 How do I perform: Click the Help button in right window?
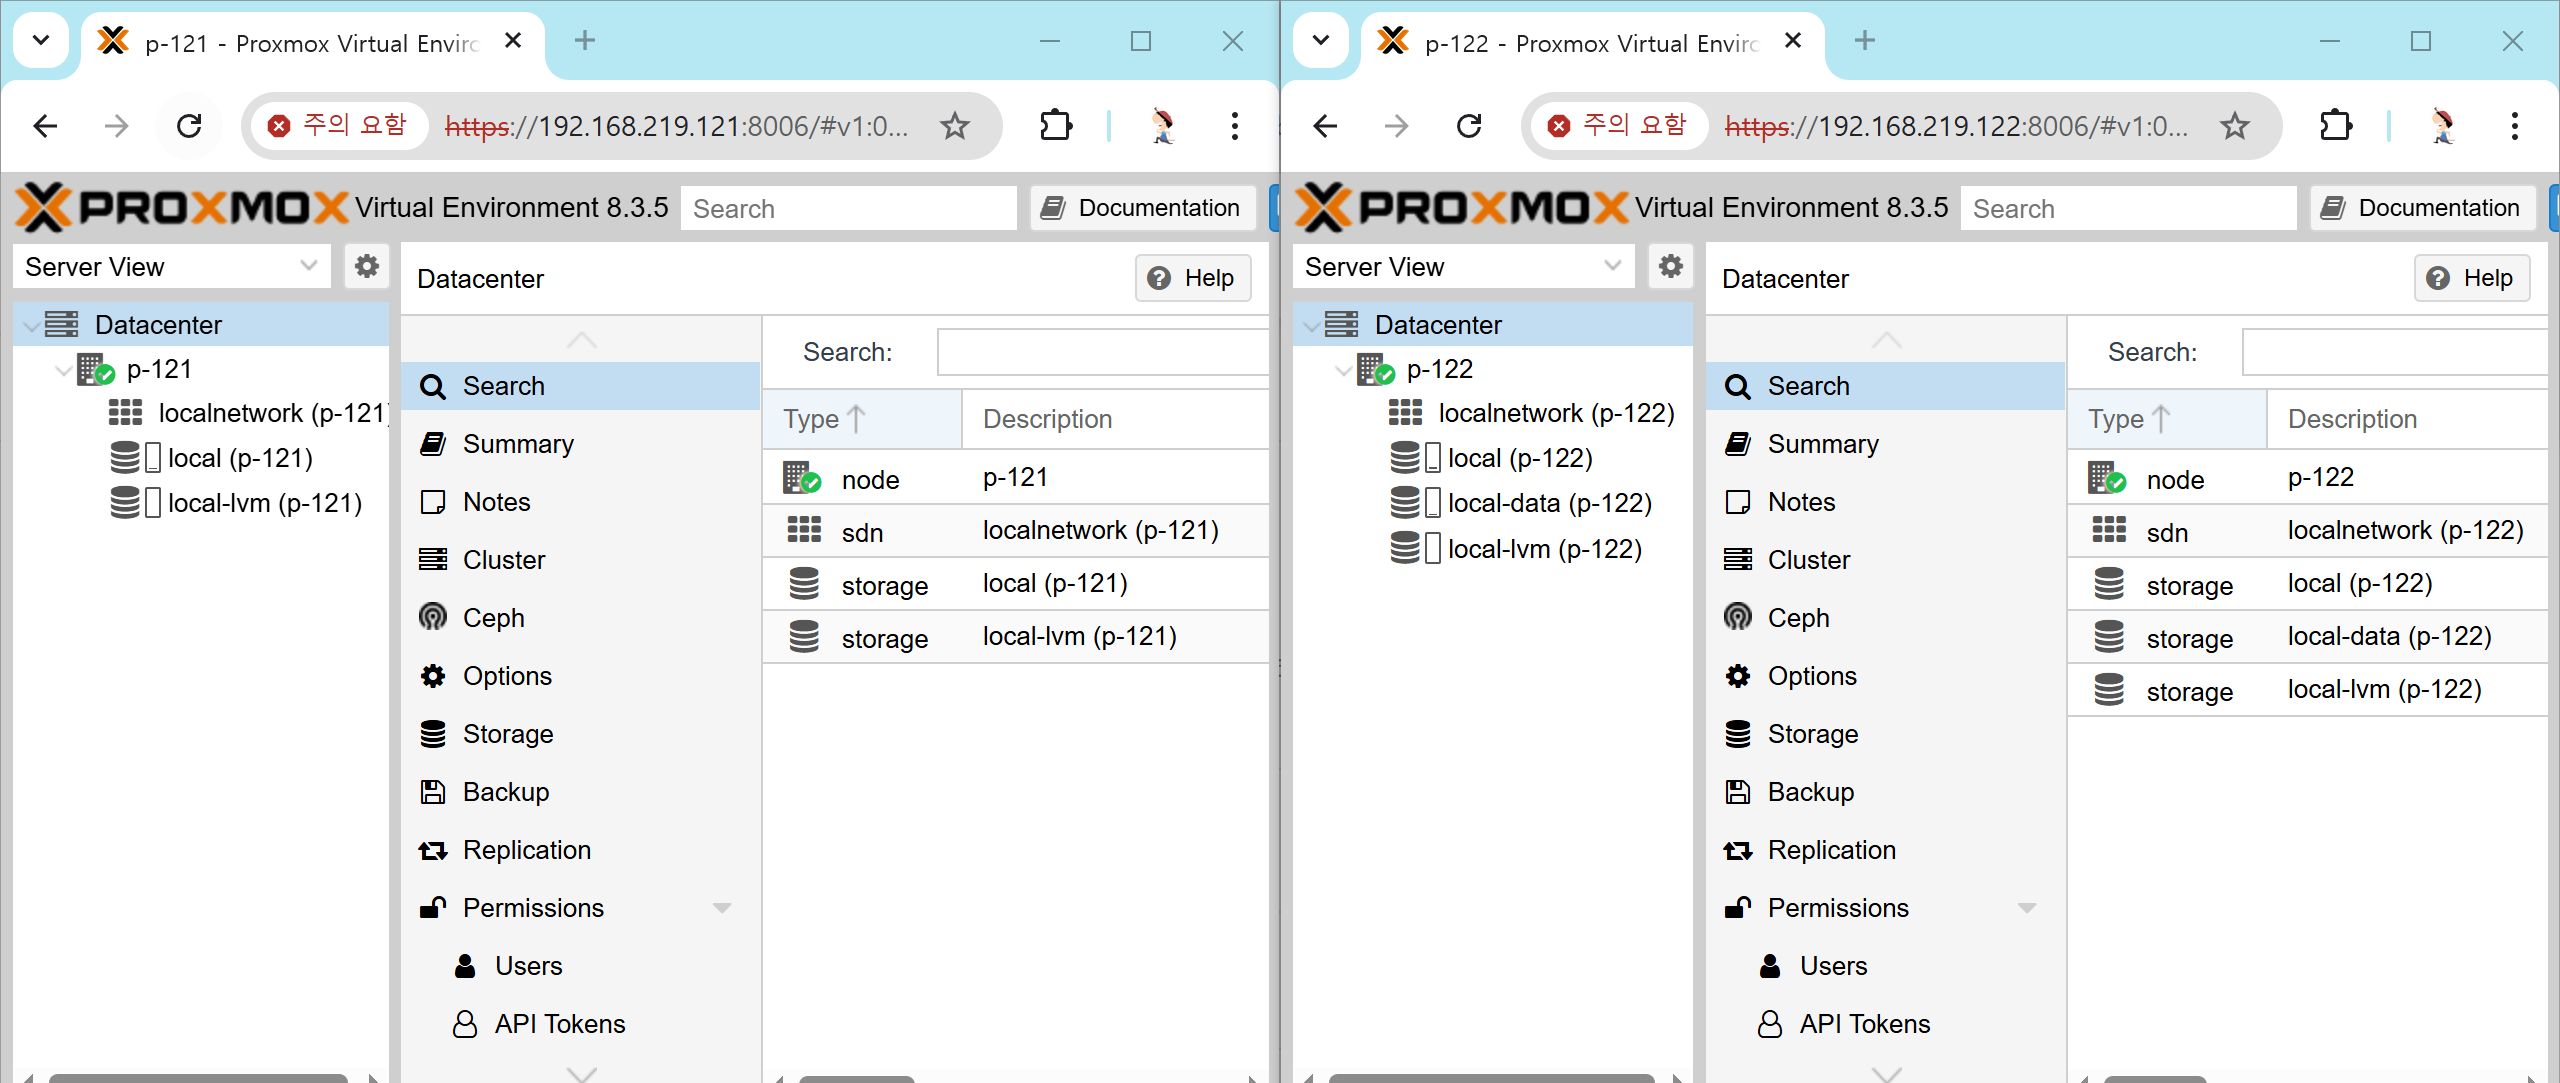2471,278
